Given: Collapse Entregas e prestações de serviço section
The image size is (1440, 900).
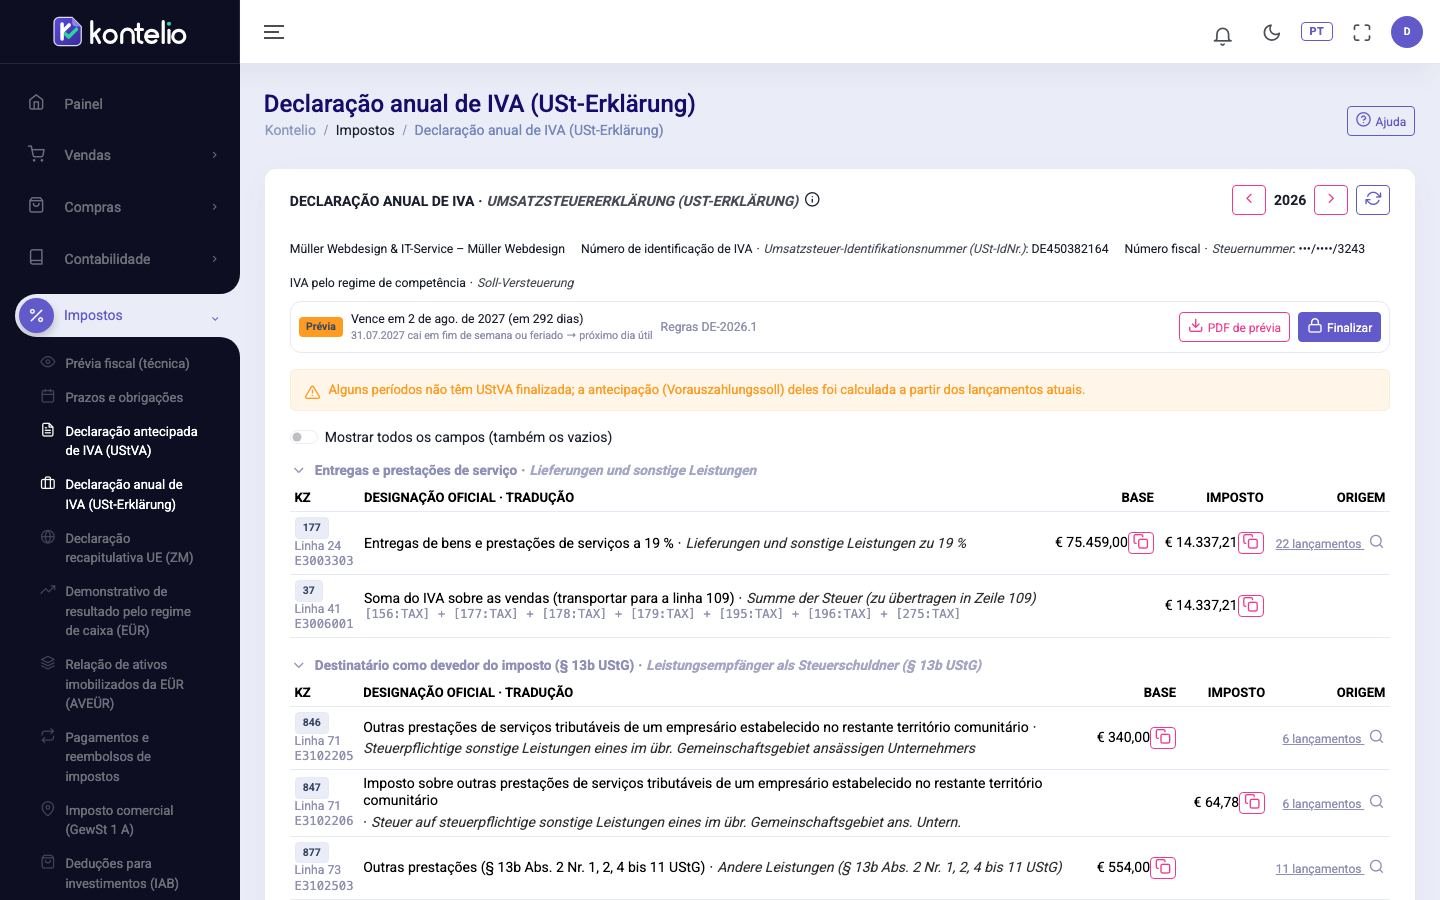Looking at the screenshot, I should pyautogui.click(x=298, y=470).
